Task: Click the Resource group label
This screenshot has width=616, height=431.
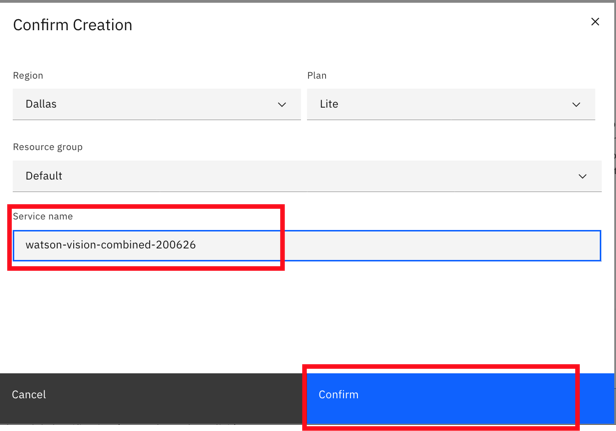Action: (48, 147)
